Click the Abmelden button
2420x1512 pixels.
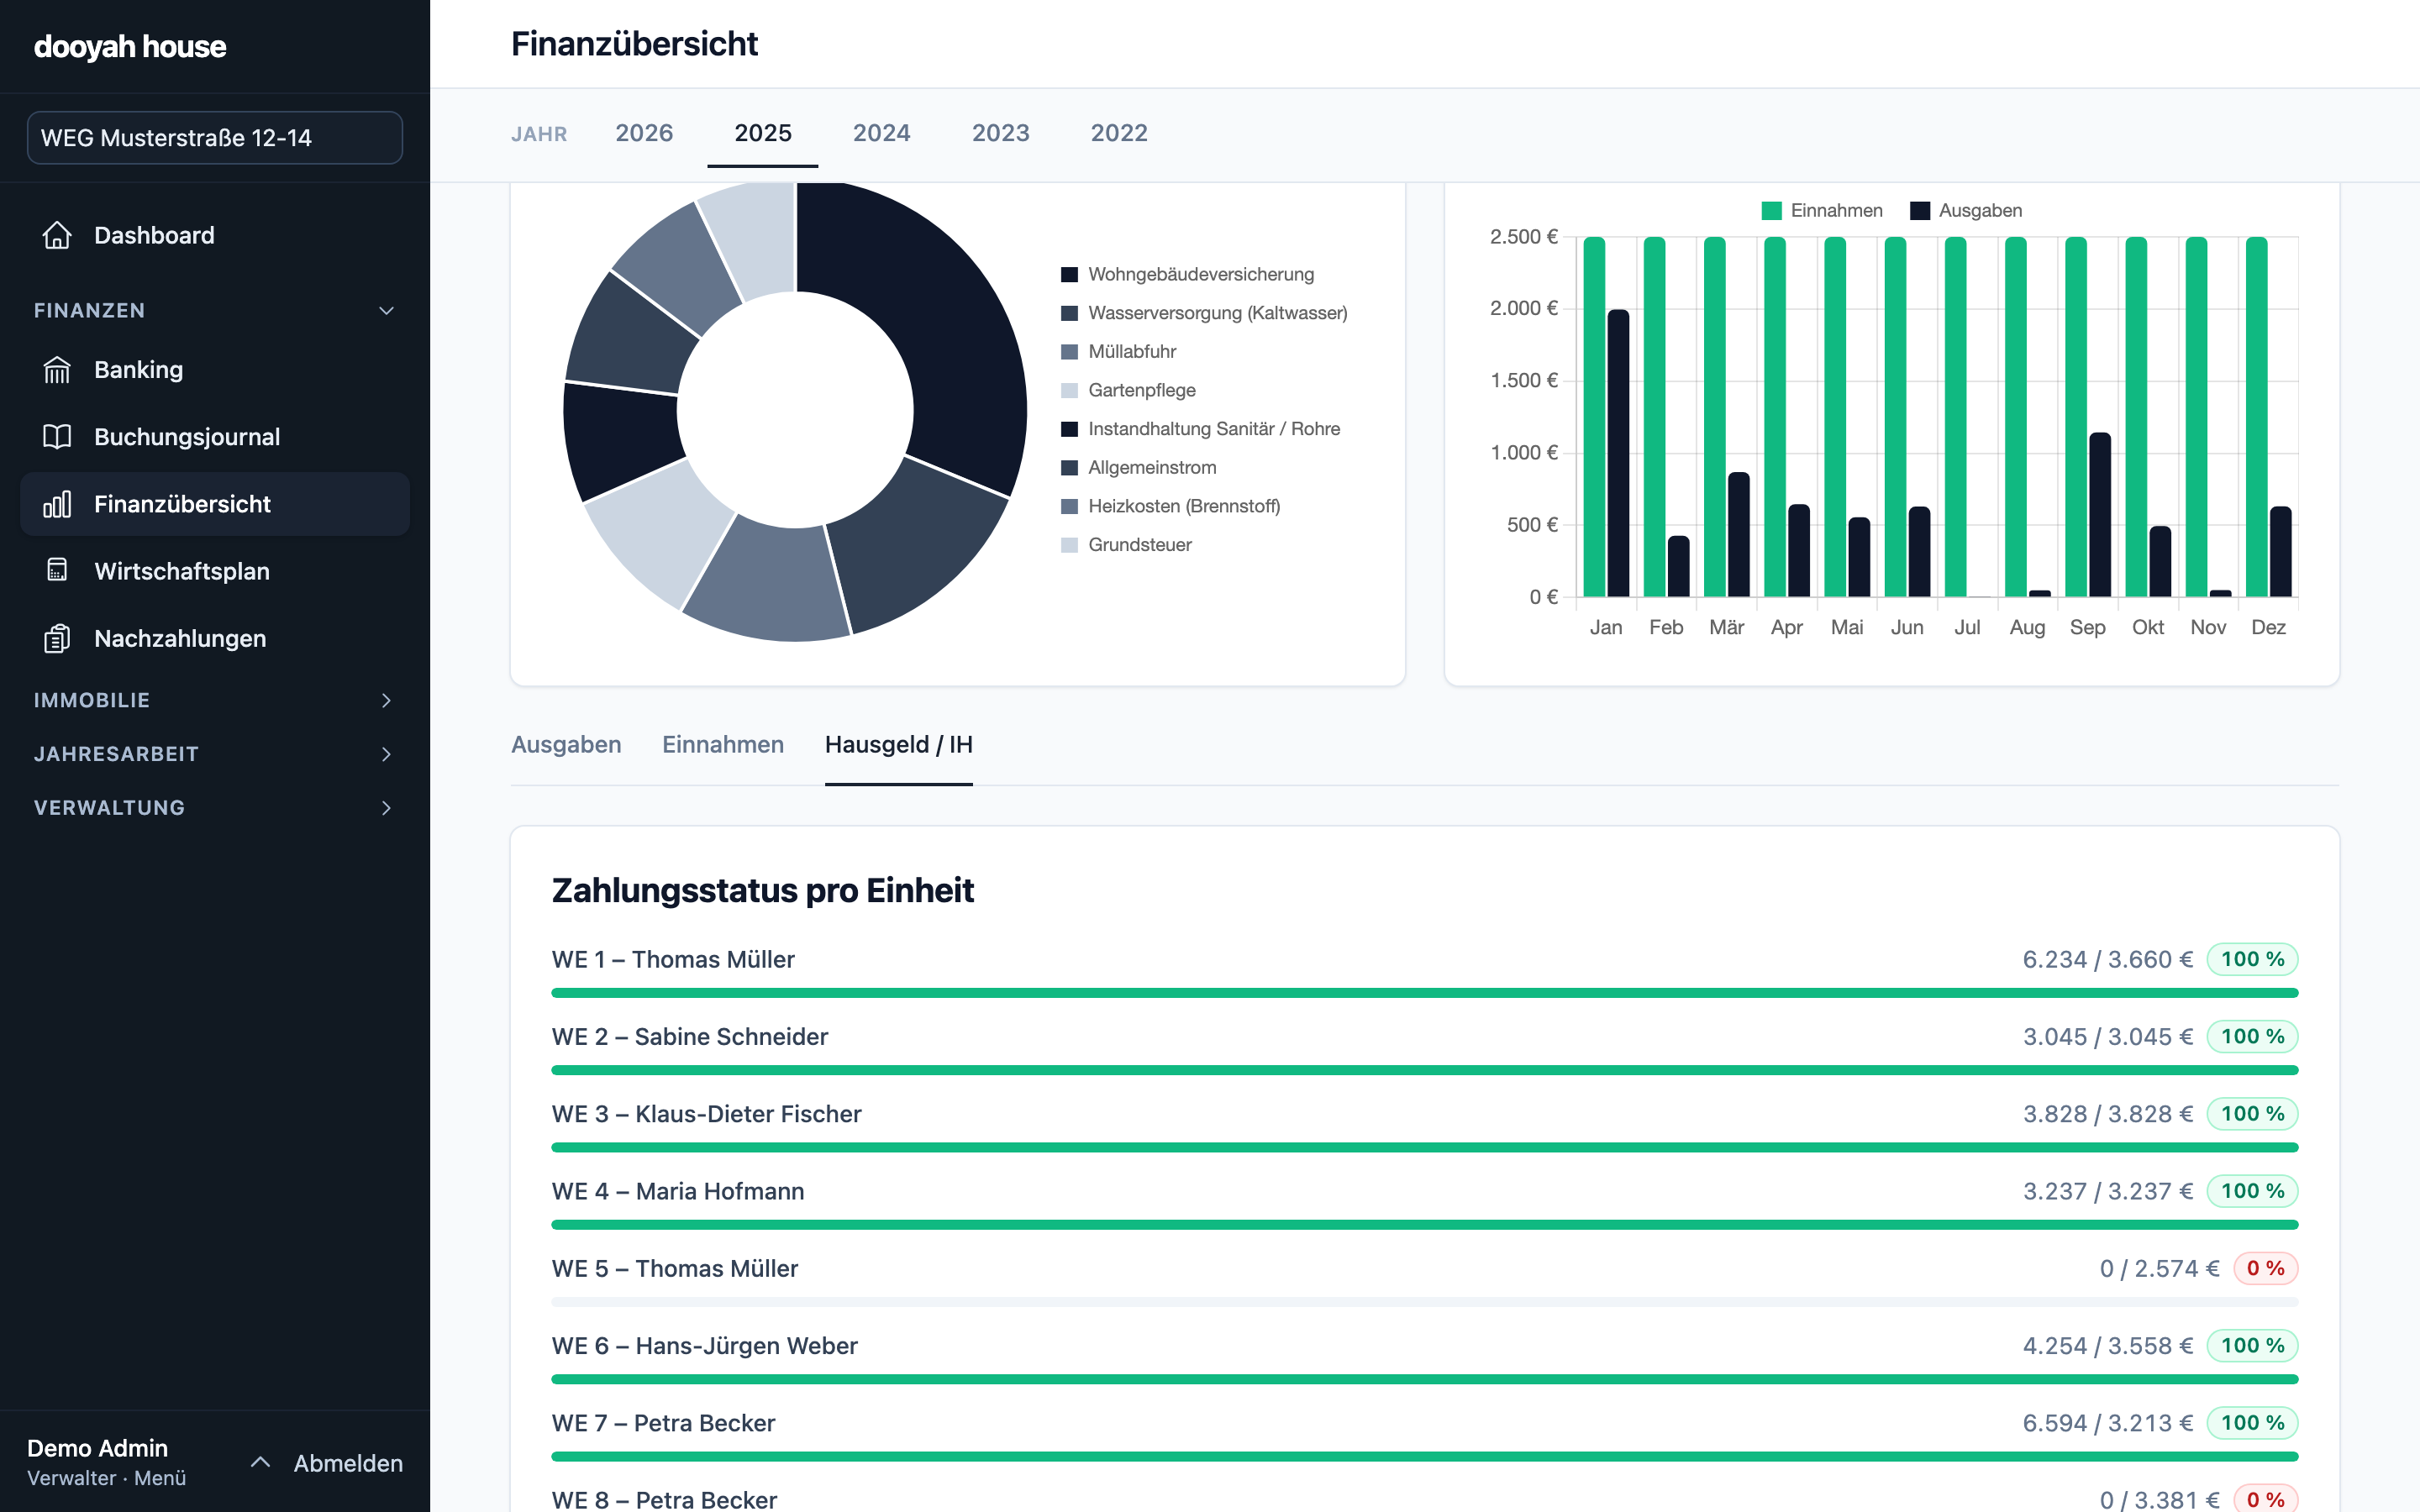pos(348,1463)
